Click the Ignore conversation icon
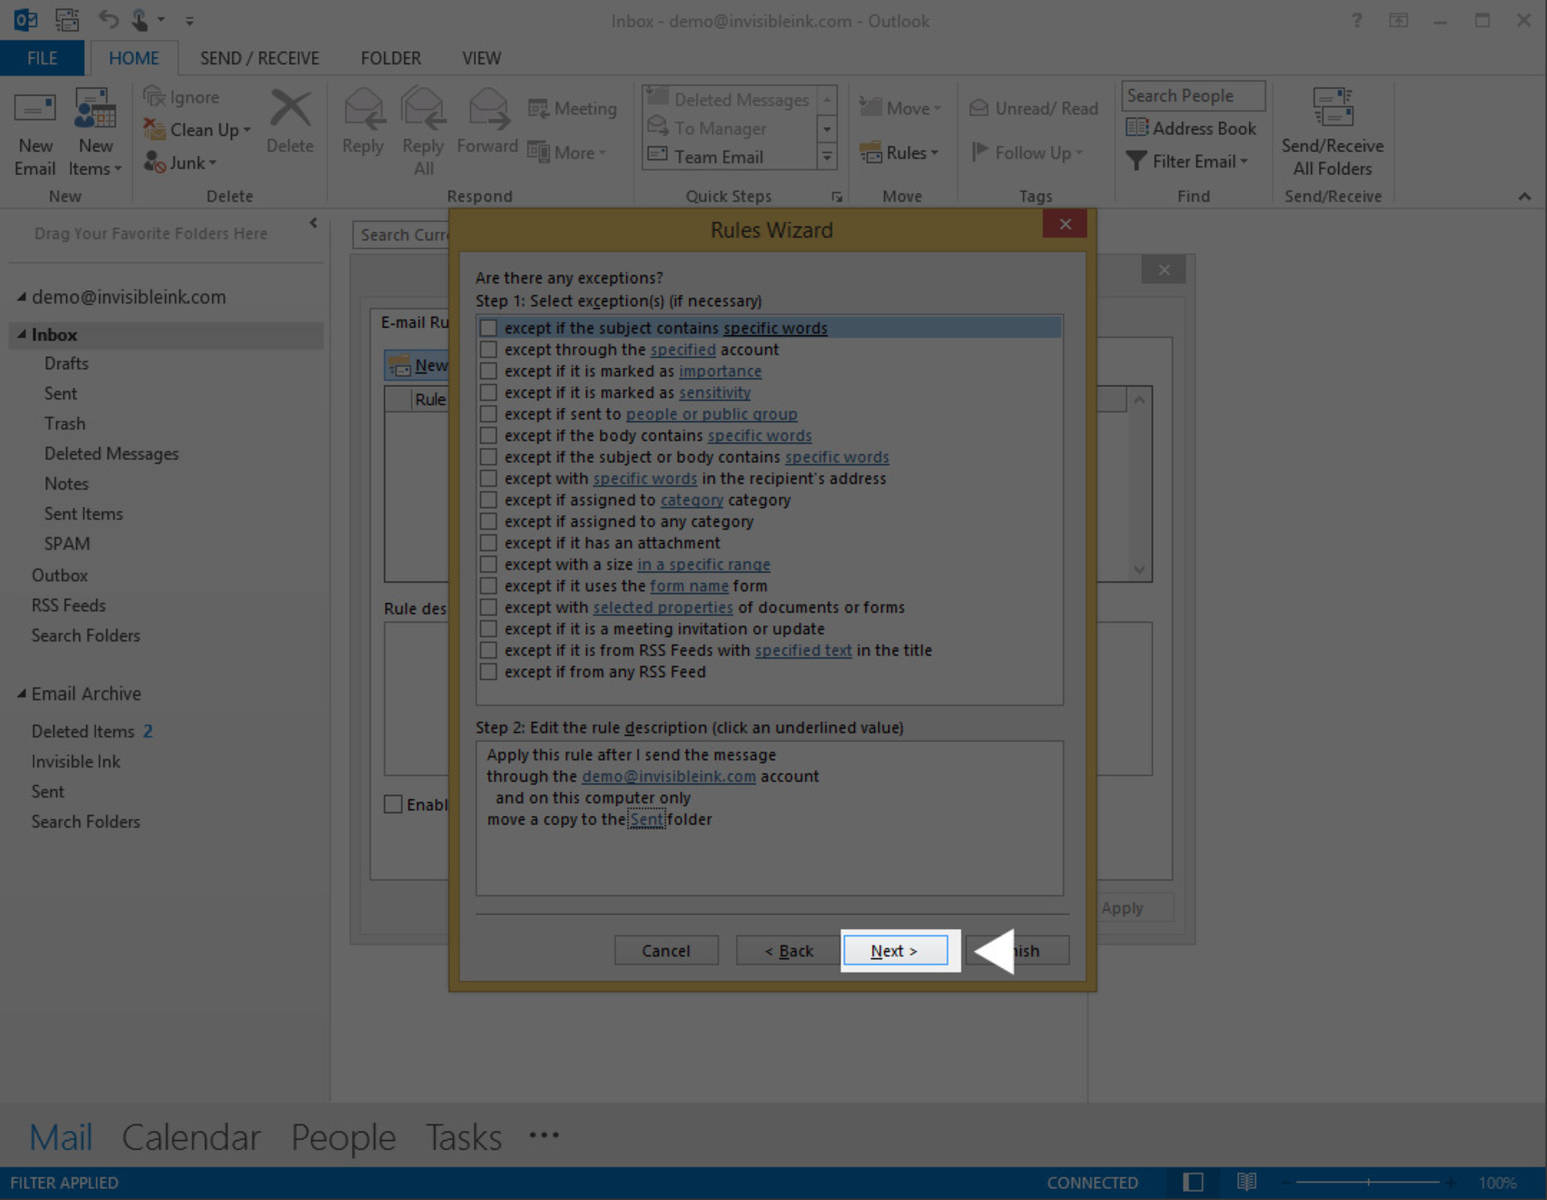Image resolution: width=1547 pixels, height=1200 pixels. pyautogui.click(x=154, y=96)
